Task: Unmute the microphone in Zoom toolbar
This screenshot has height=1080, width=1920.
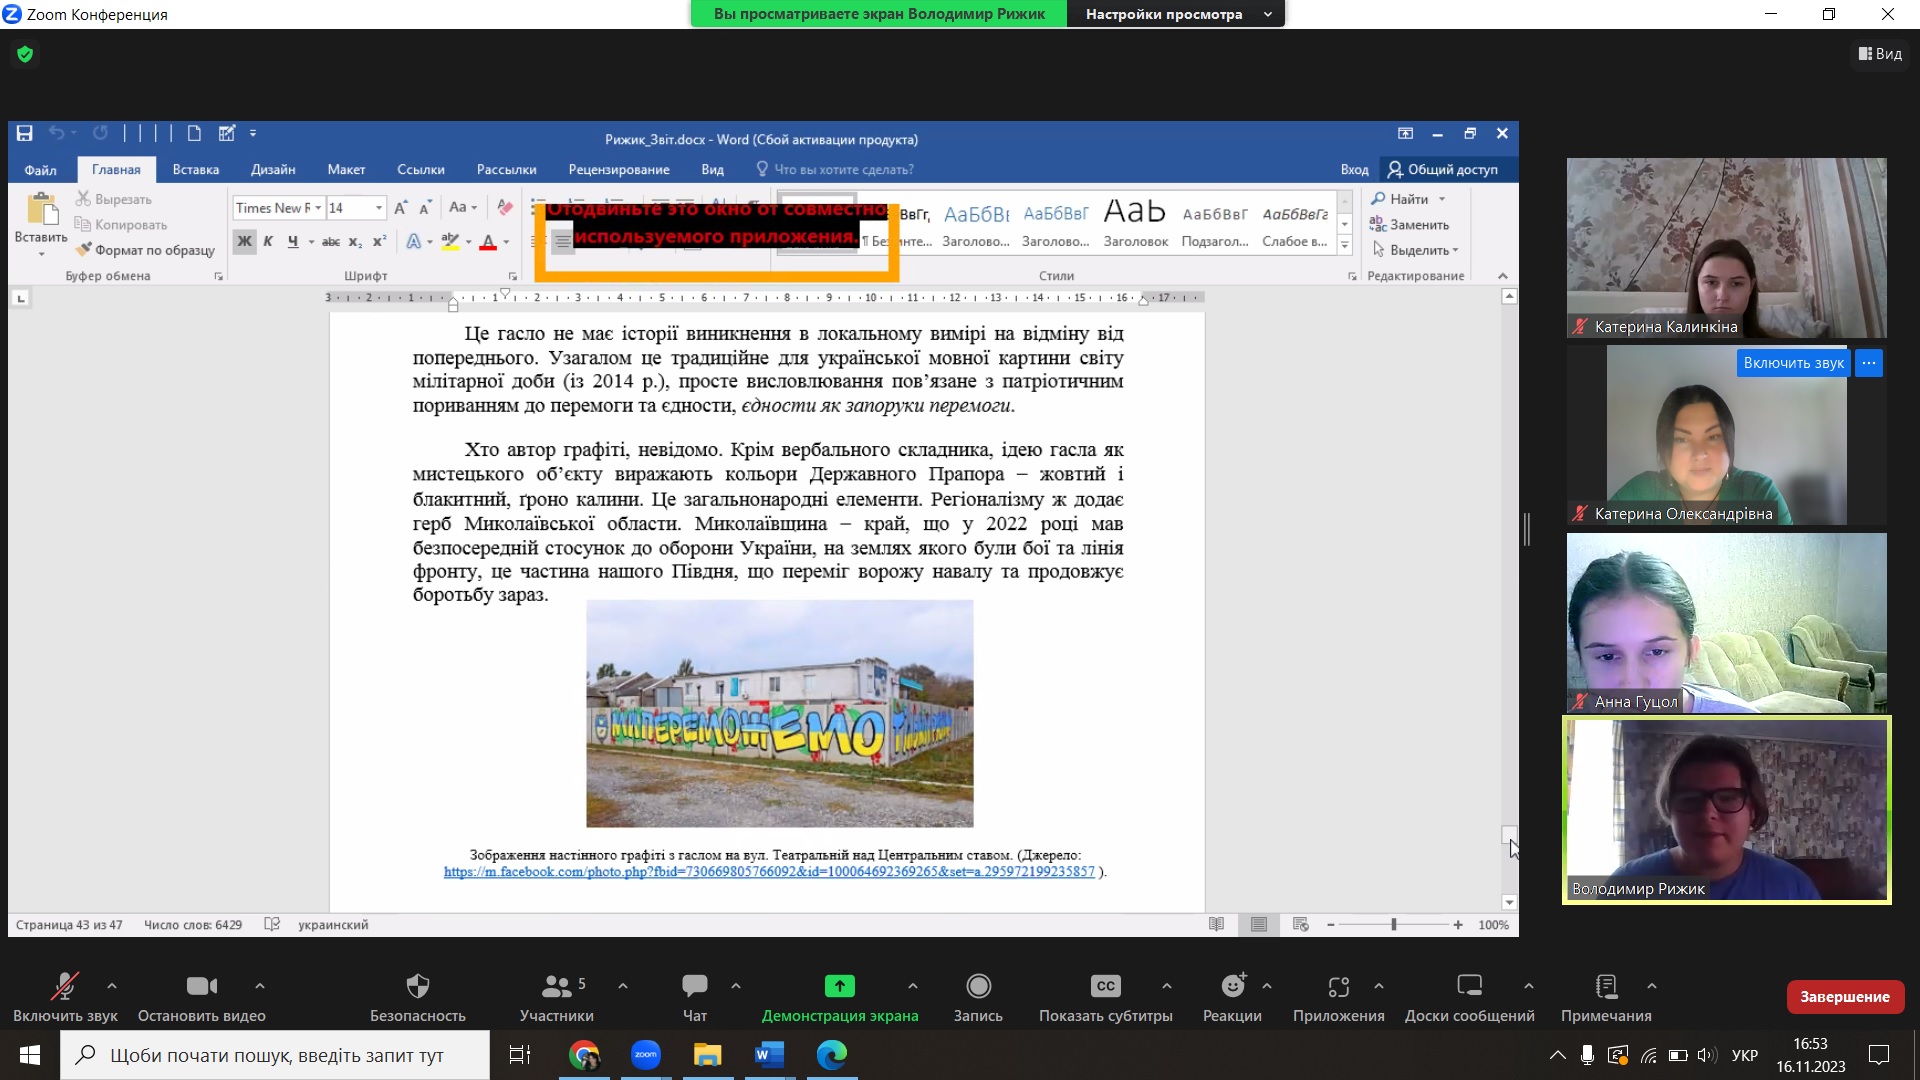Action: (65, 987)
